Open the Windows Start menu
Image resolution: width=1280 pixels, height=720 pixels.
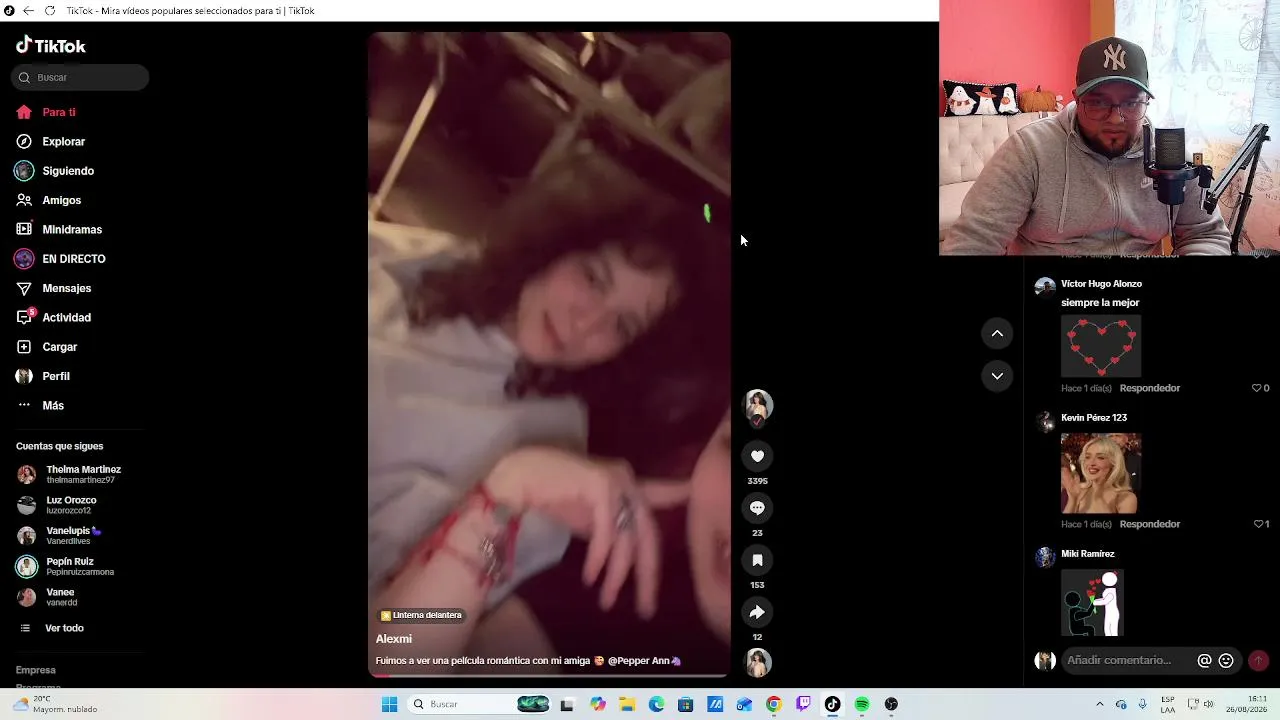[389, 704]
